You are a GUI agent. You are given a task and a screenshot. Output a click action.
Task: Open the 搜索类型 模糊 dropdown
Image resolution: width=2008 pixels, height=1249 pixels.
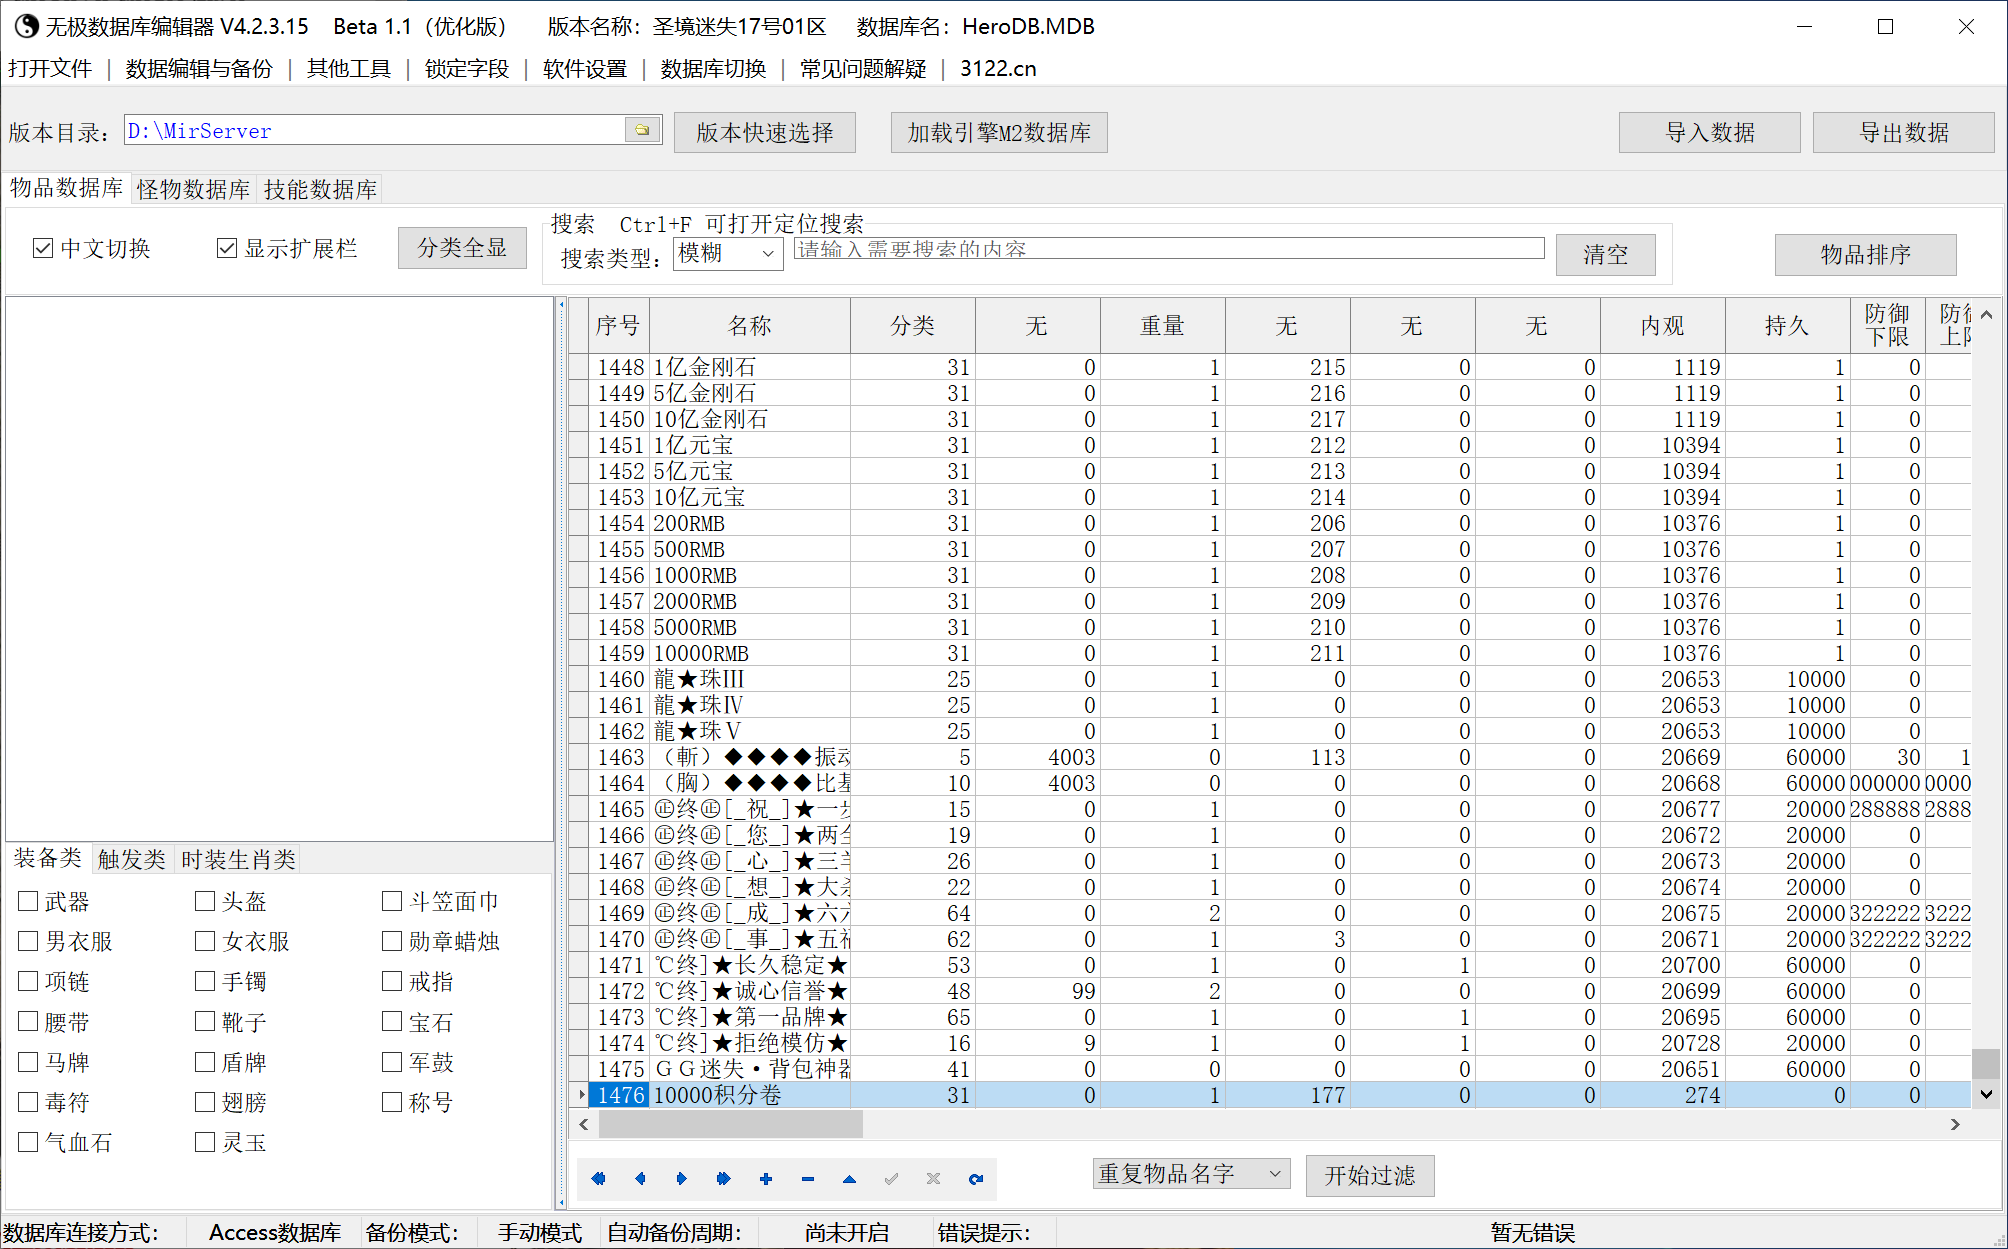[728, 253]
